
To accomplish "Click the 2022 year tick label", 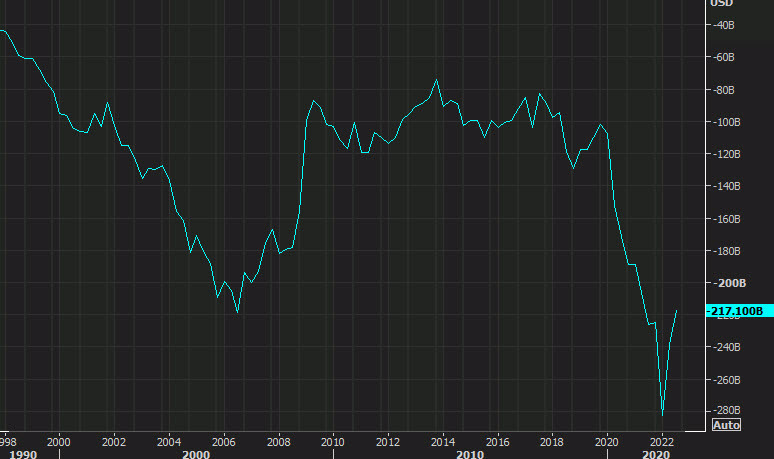I will (x=662, y=442).
